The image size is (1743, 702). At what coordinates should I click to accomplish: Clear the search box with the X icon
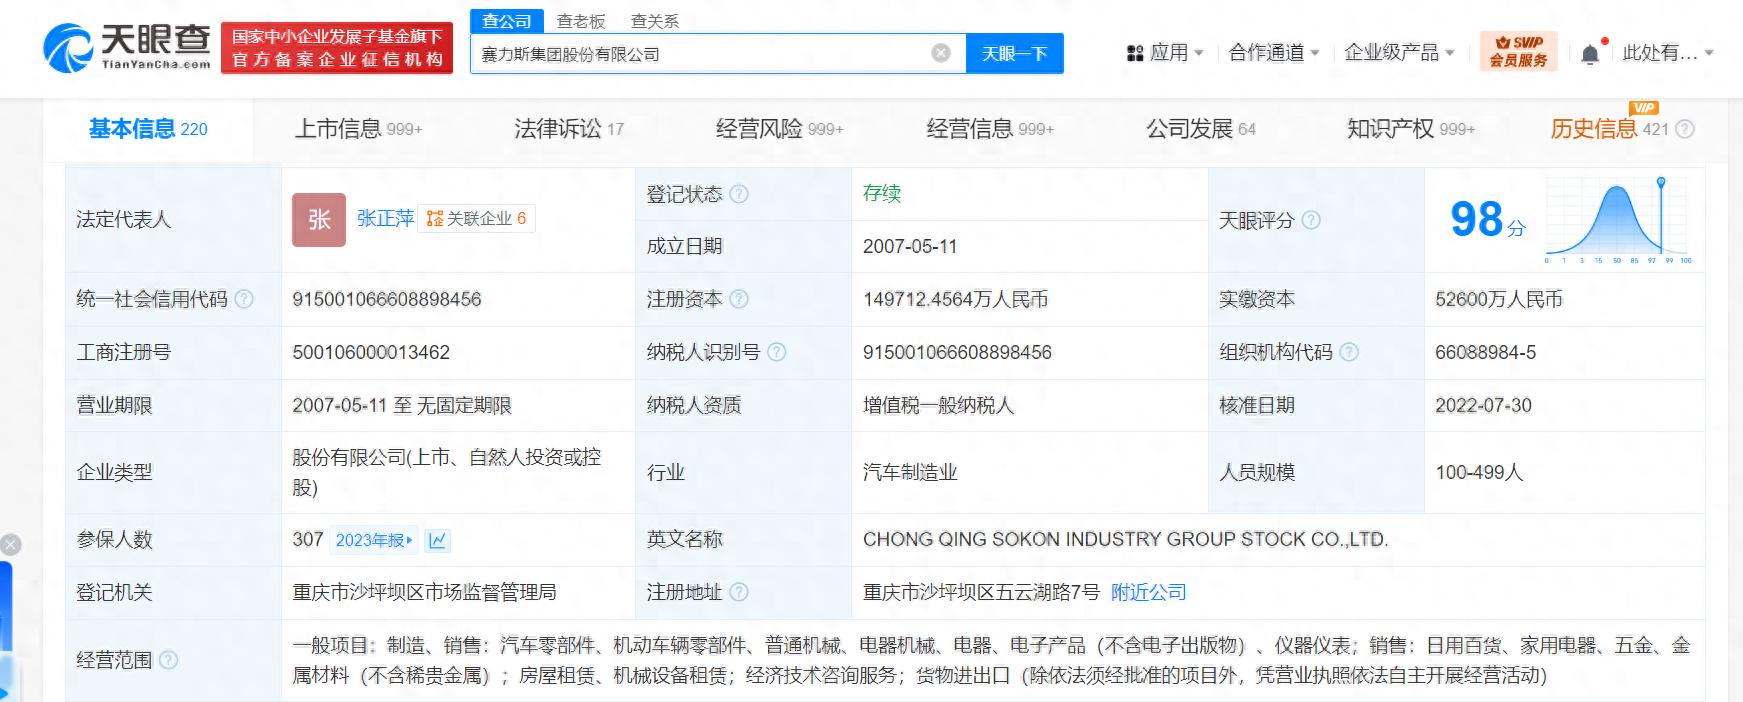pos(941,53)
